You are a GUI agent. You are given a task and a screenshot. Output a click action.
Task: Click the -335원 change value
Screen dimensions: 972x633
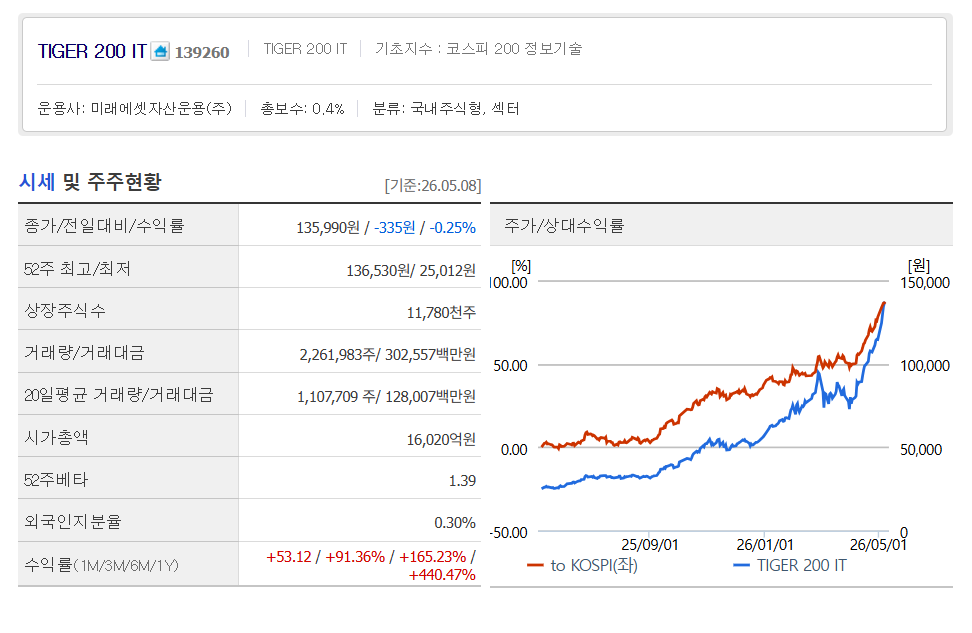tap(394, 228)
